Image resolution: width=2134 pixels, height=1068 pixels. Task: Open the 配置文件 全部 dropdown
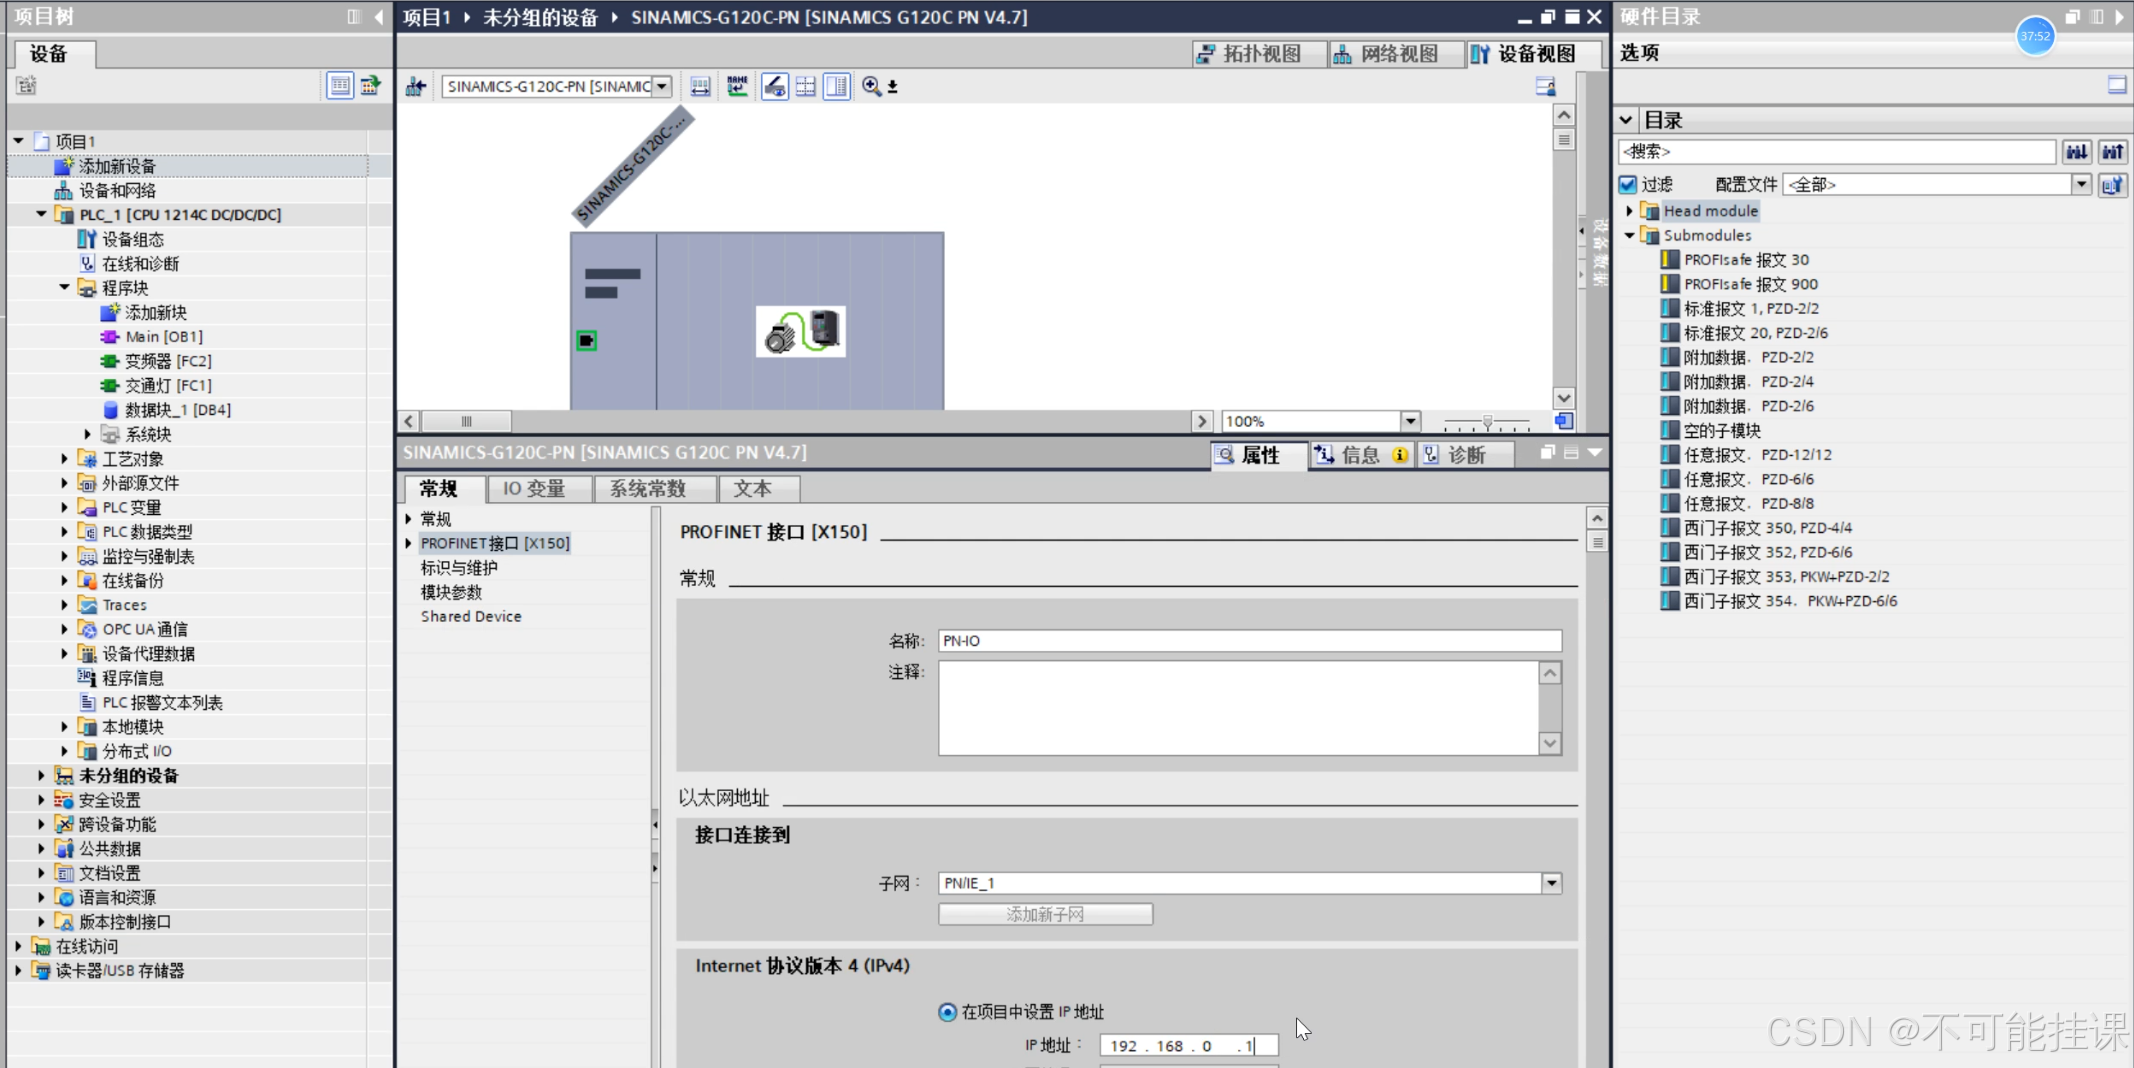coord(2081,185)
